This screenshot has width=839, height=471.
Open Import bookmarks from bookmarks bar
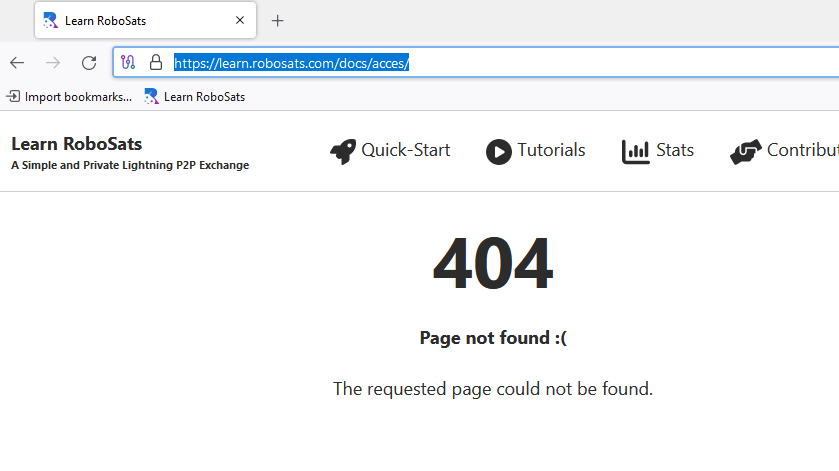click(x=69, y=97)
